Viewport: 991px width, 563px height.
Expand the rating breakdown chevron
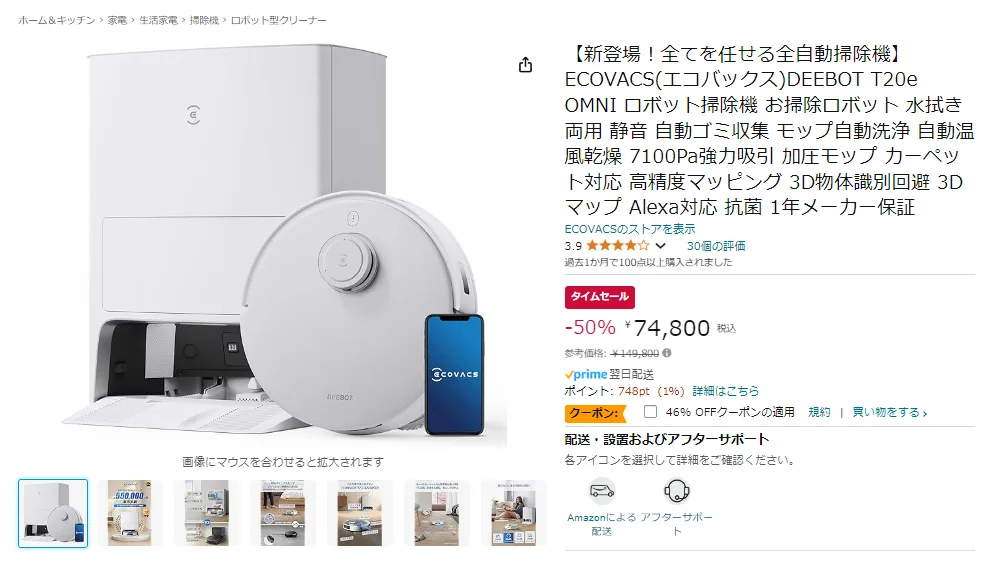click(660, 246)
